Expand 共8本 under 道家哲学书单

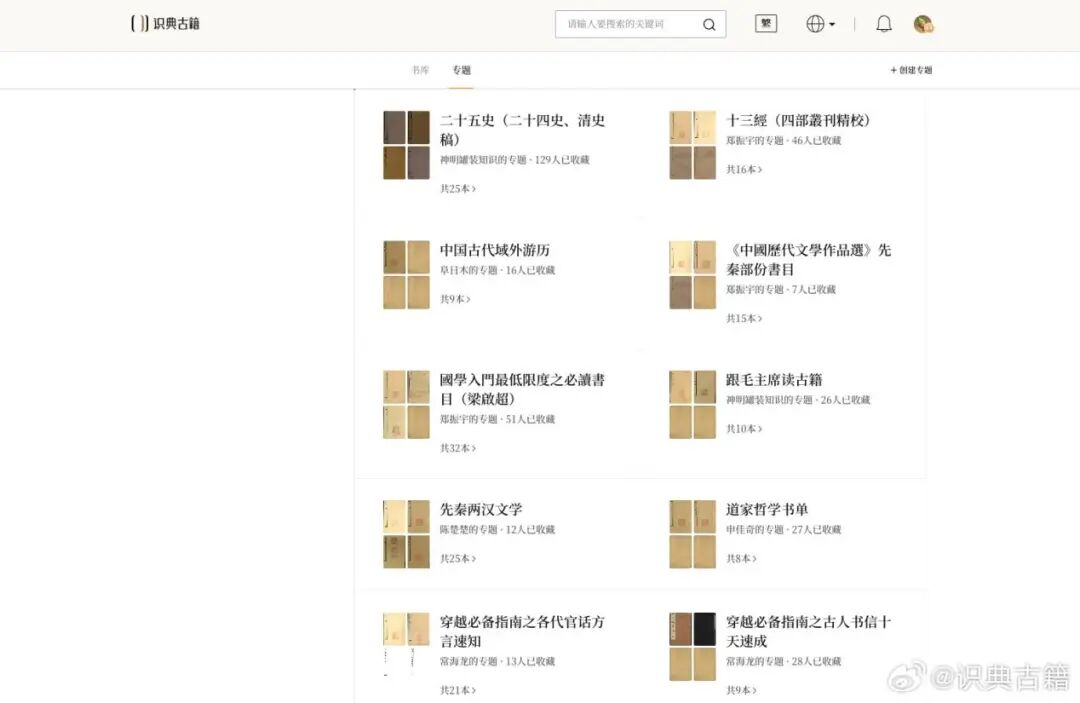741,558
